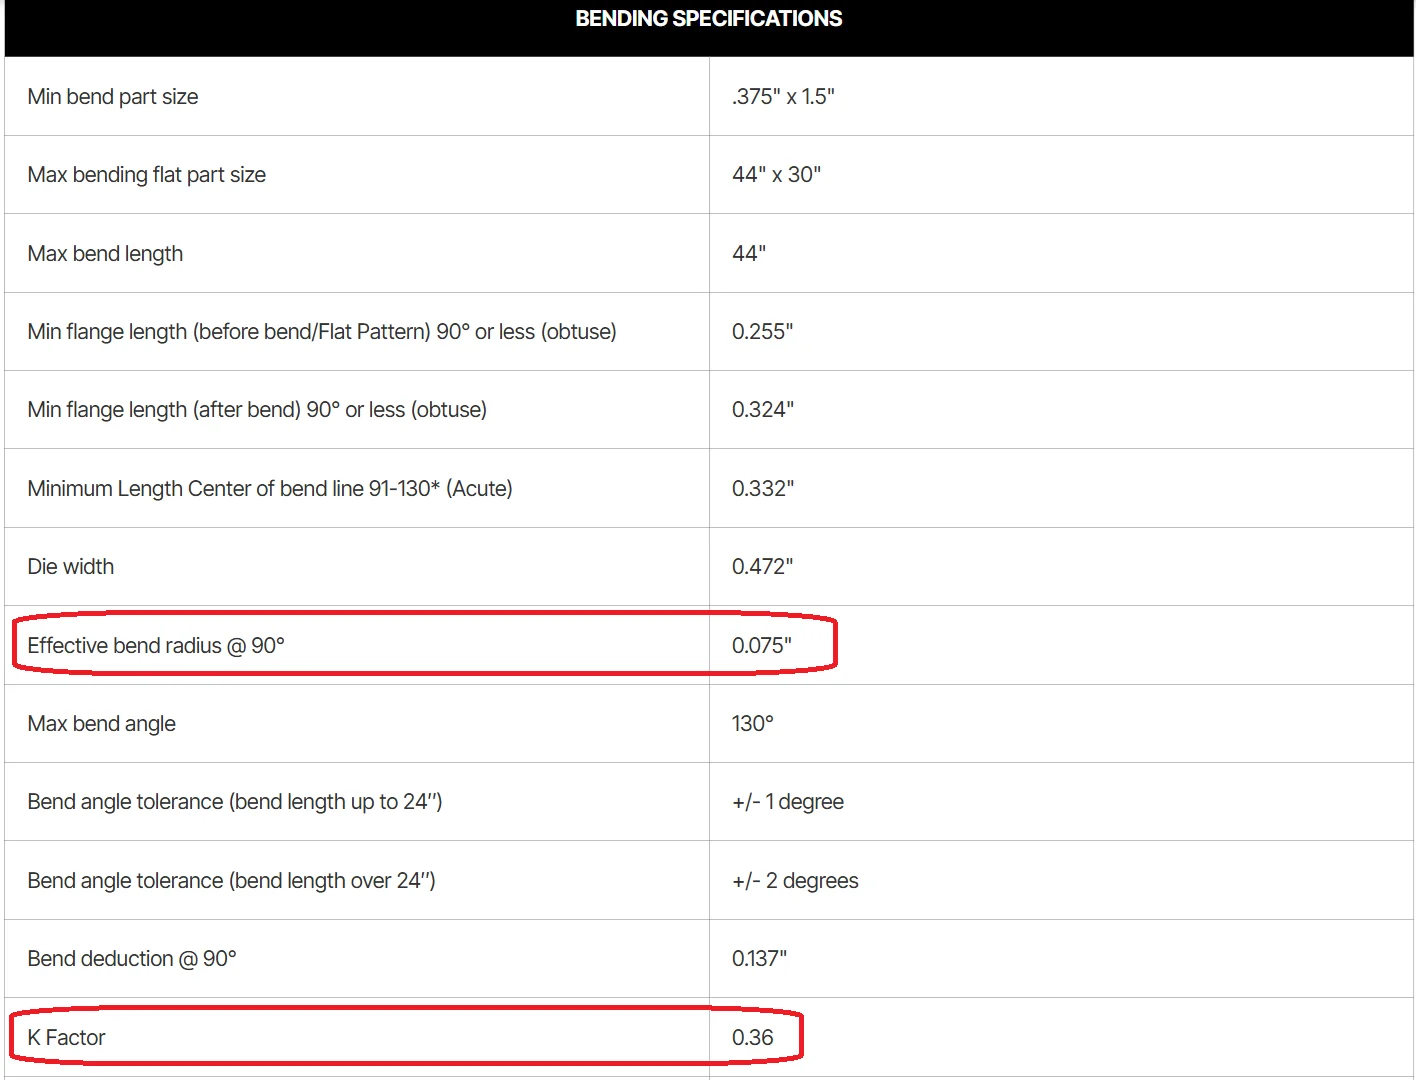This screenshot has height=1080, width=1416.
Task: Click the +/- 1 degree tolerance value
Action: [x=788, y=802]
